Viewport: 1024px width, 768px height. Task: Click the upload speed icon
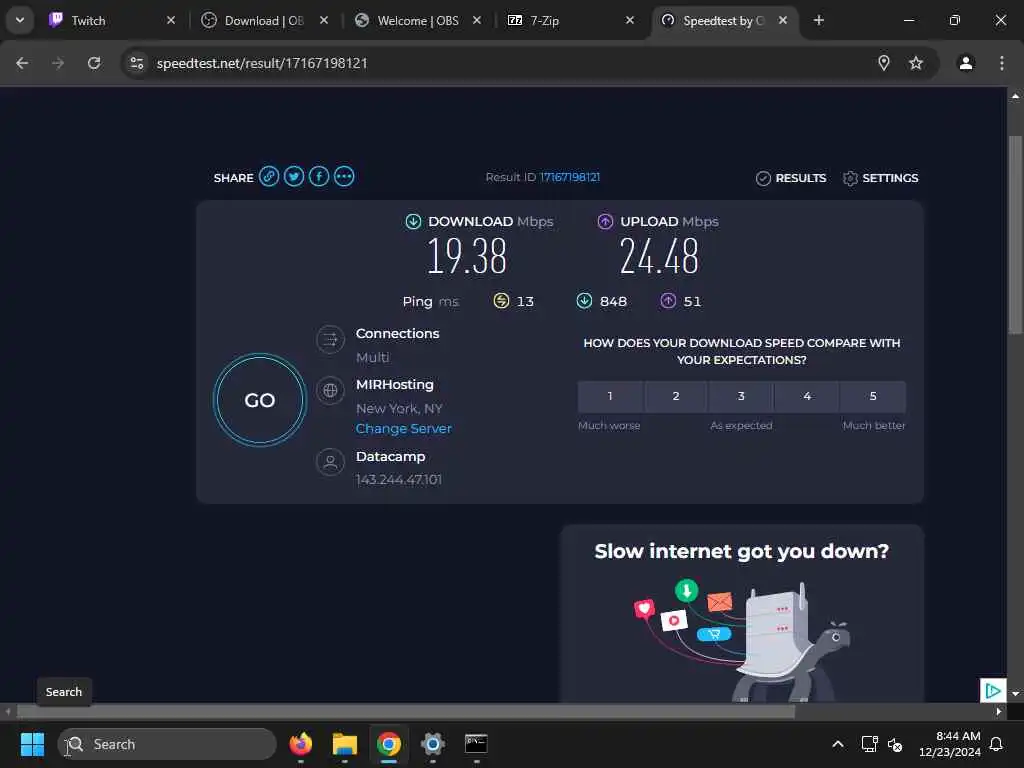coord(605,221)
